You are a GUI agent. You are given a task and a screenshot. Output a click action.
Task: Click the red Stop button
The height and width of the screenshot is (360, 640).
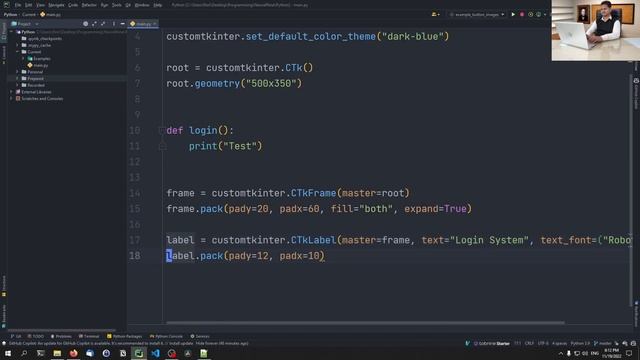tap(522, 14)
